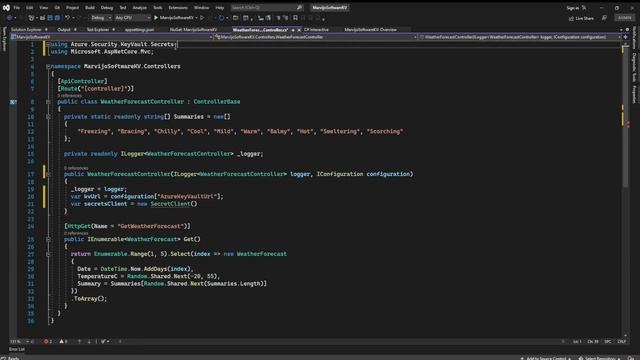
Task: Open the project navigation dropdown MarvijoSoftwareKV
Action: click(112, 37)
